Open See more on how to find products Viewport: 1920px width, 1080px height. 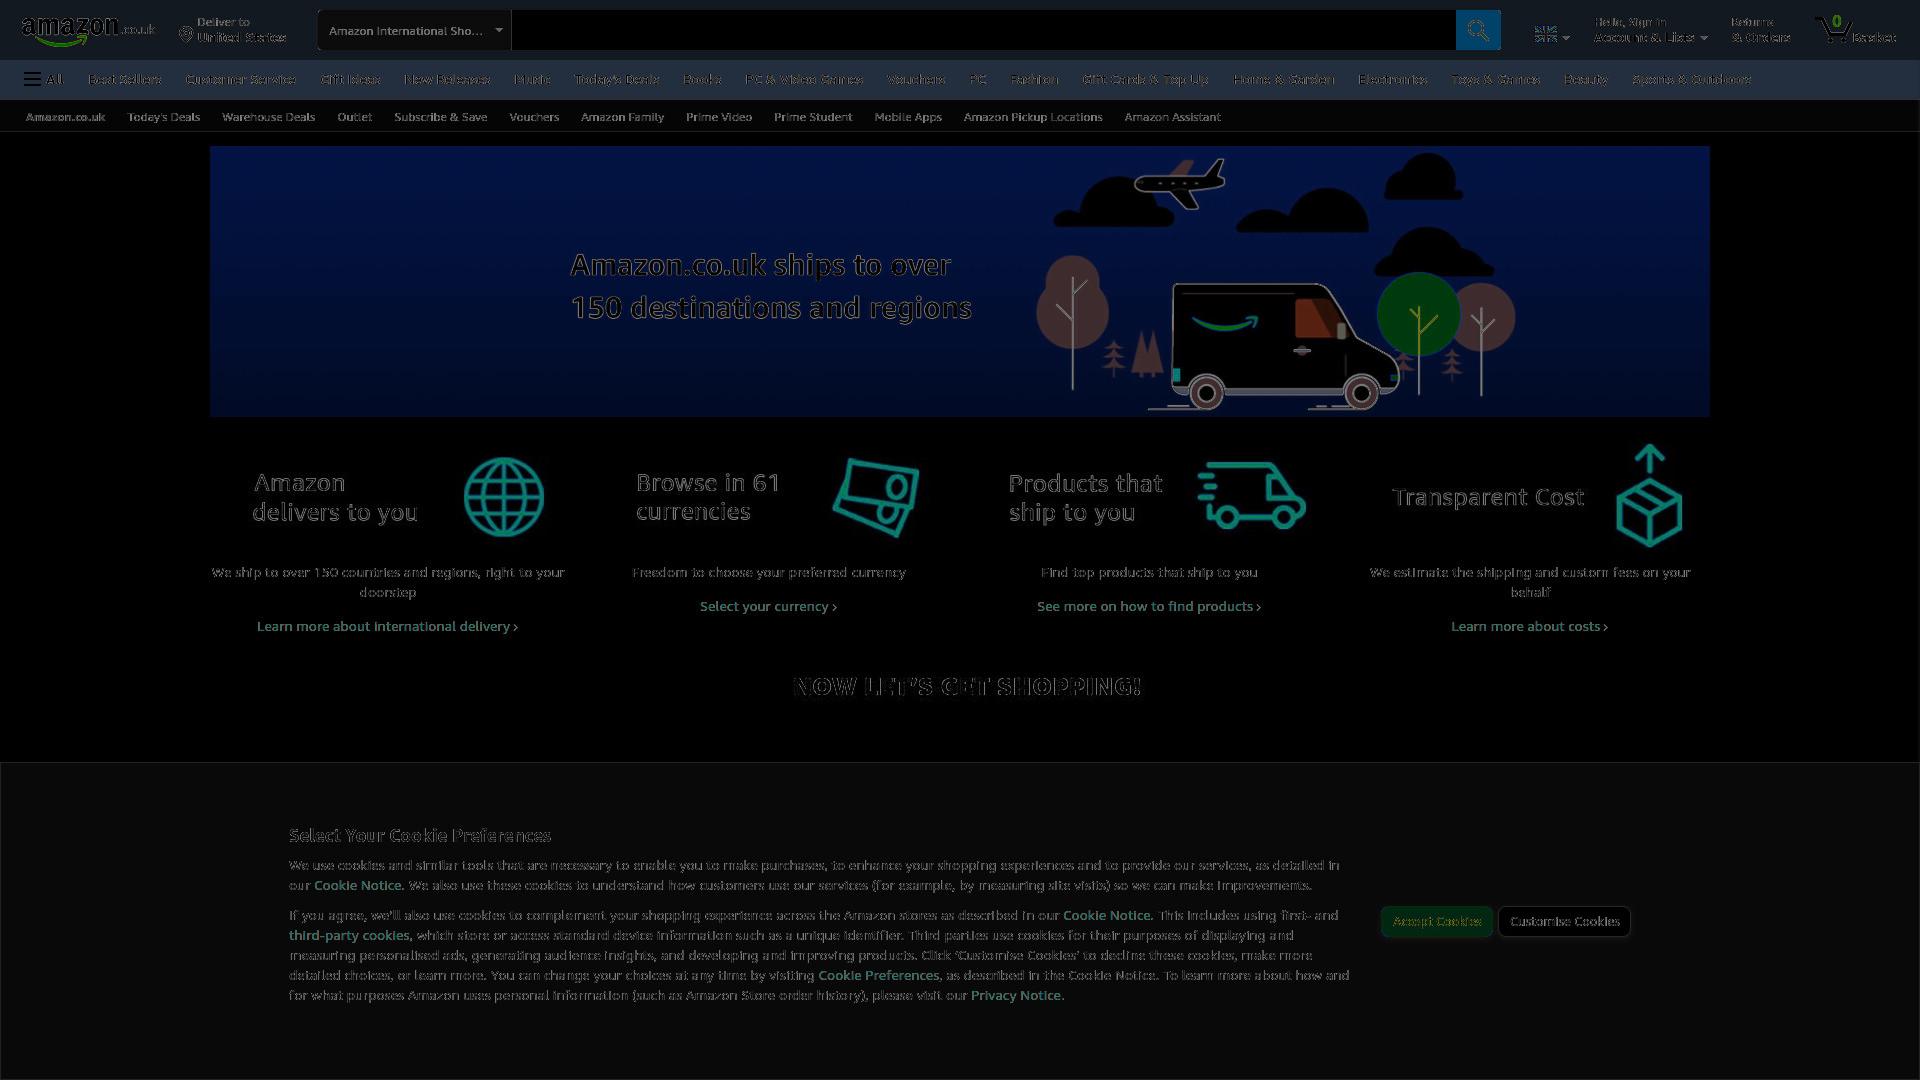coord(1149,606)
